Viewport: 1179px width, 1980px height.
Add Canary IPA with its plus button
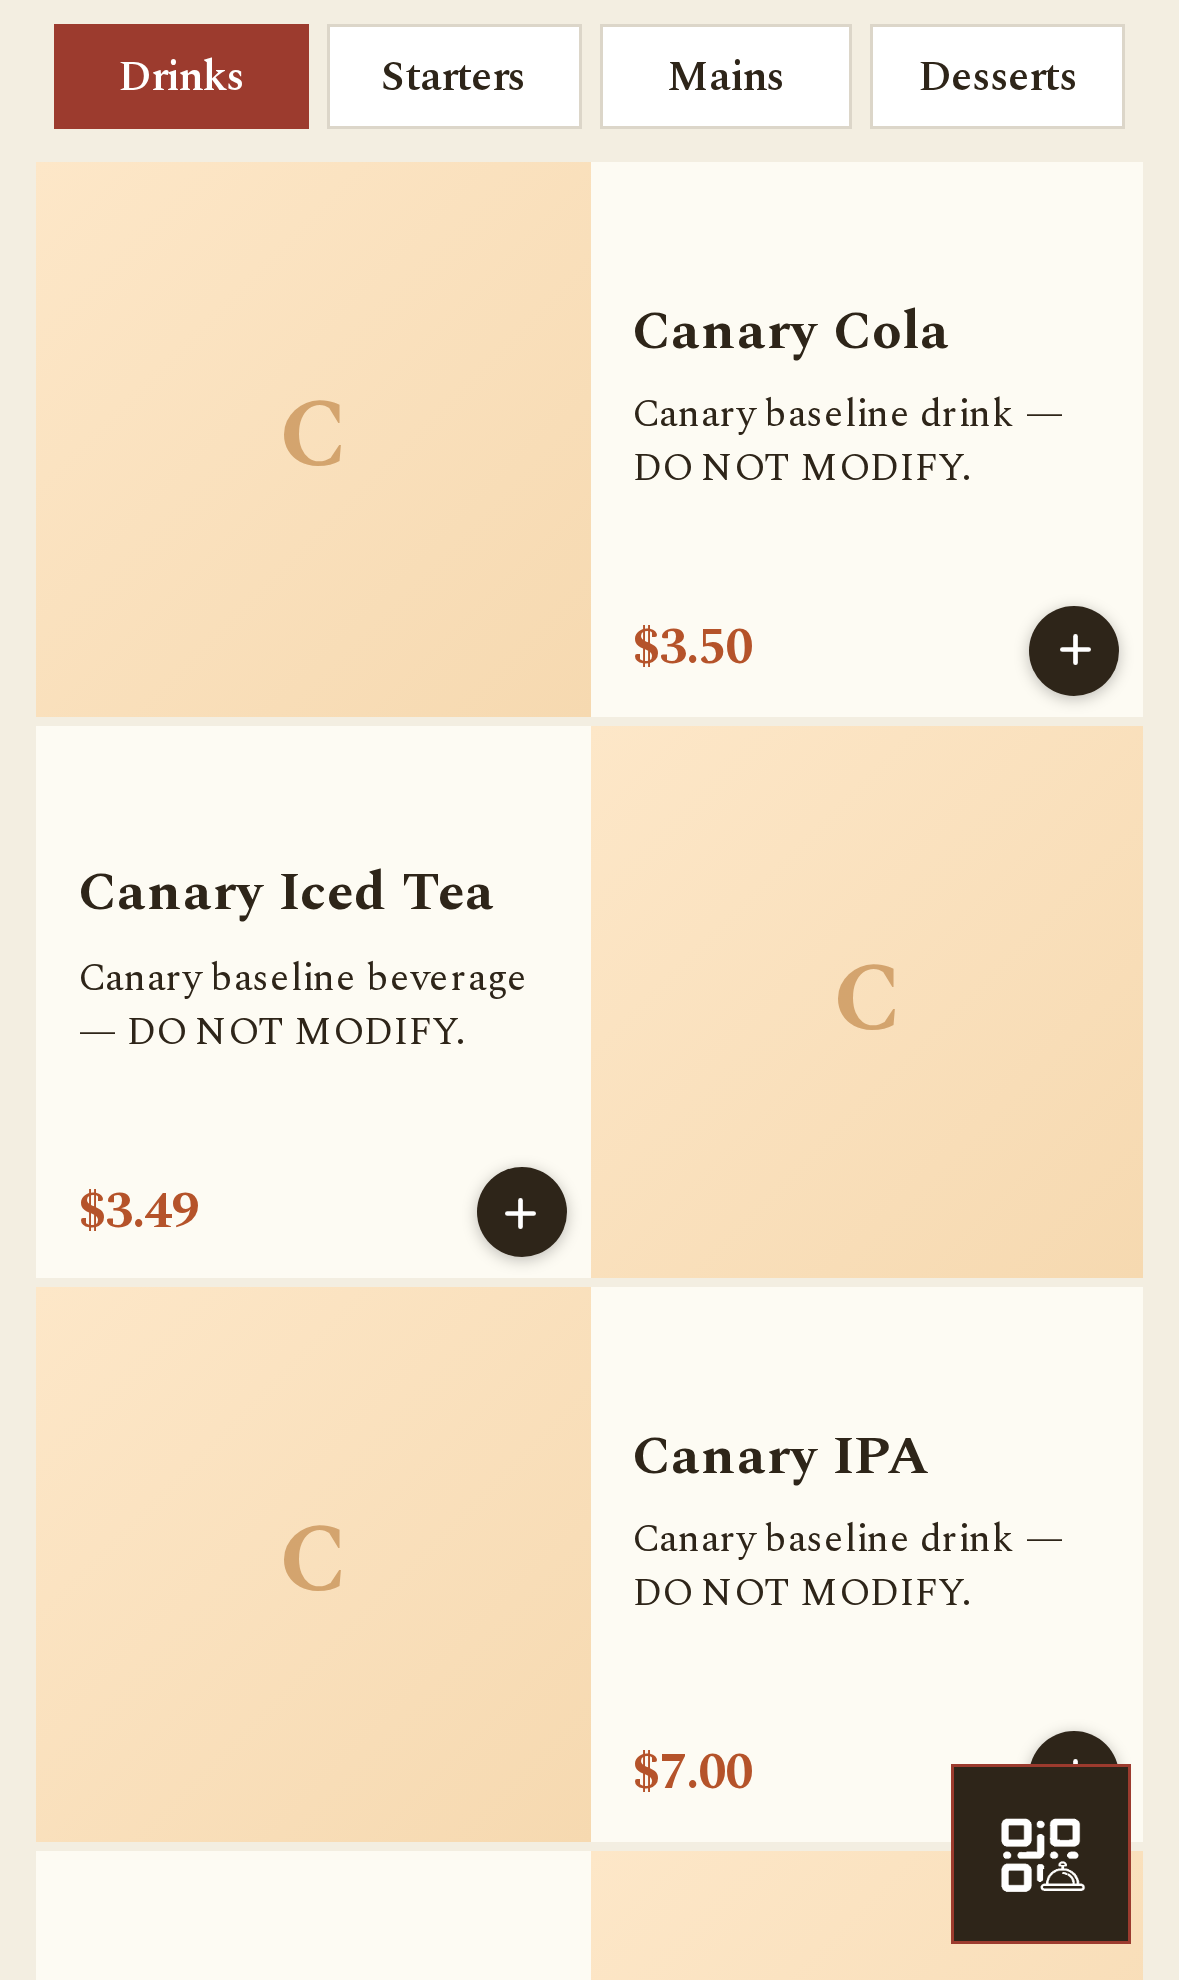pos(1073,1748)
